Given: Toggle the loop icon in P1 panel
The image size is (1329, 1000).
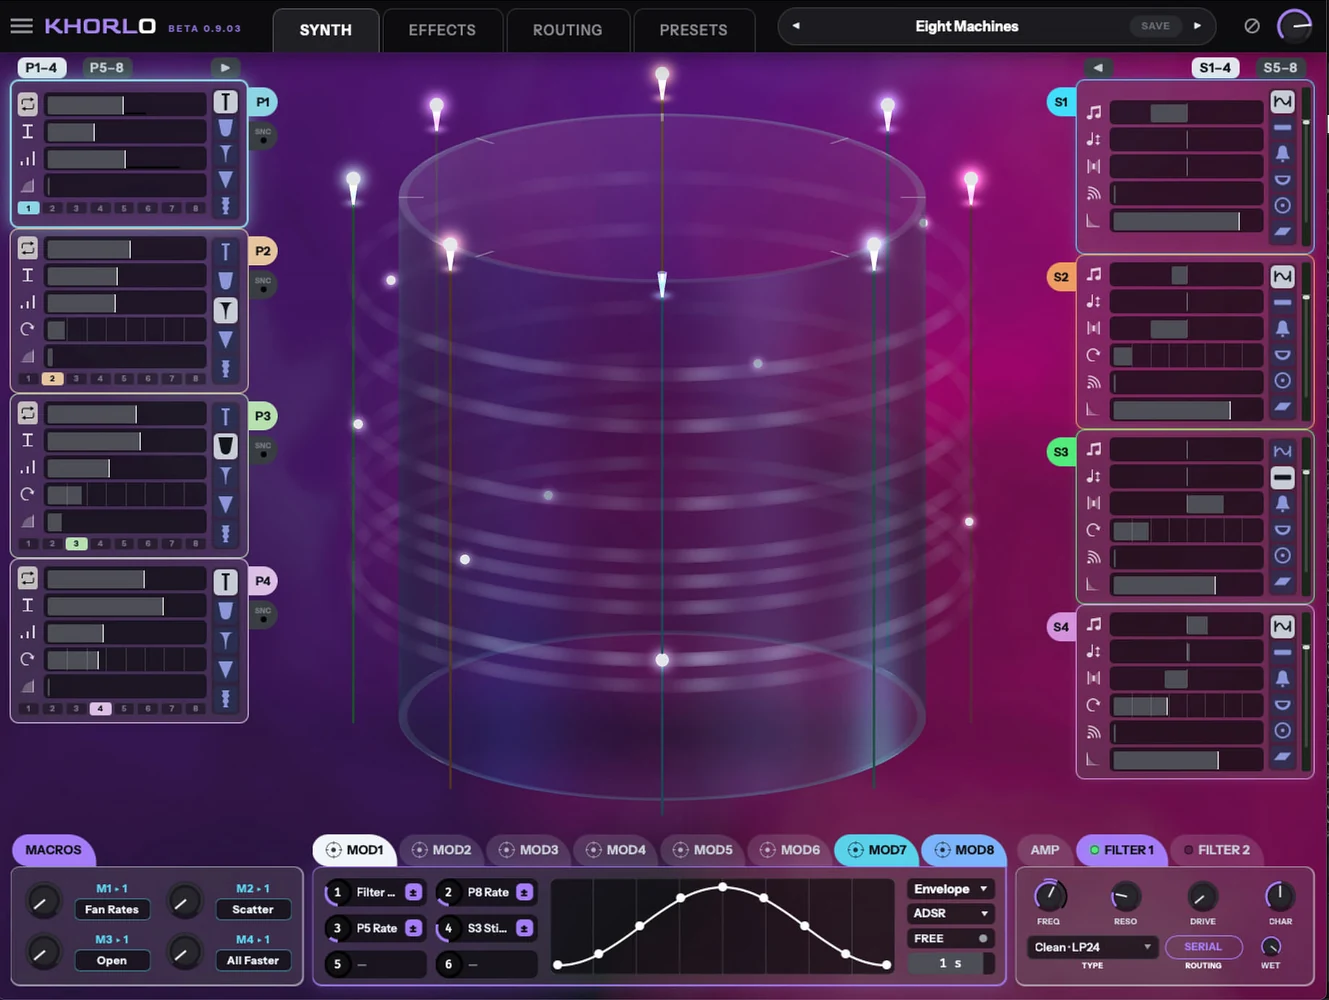Looking at the screenshot, I should 27,104.
